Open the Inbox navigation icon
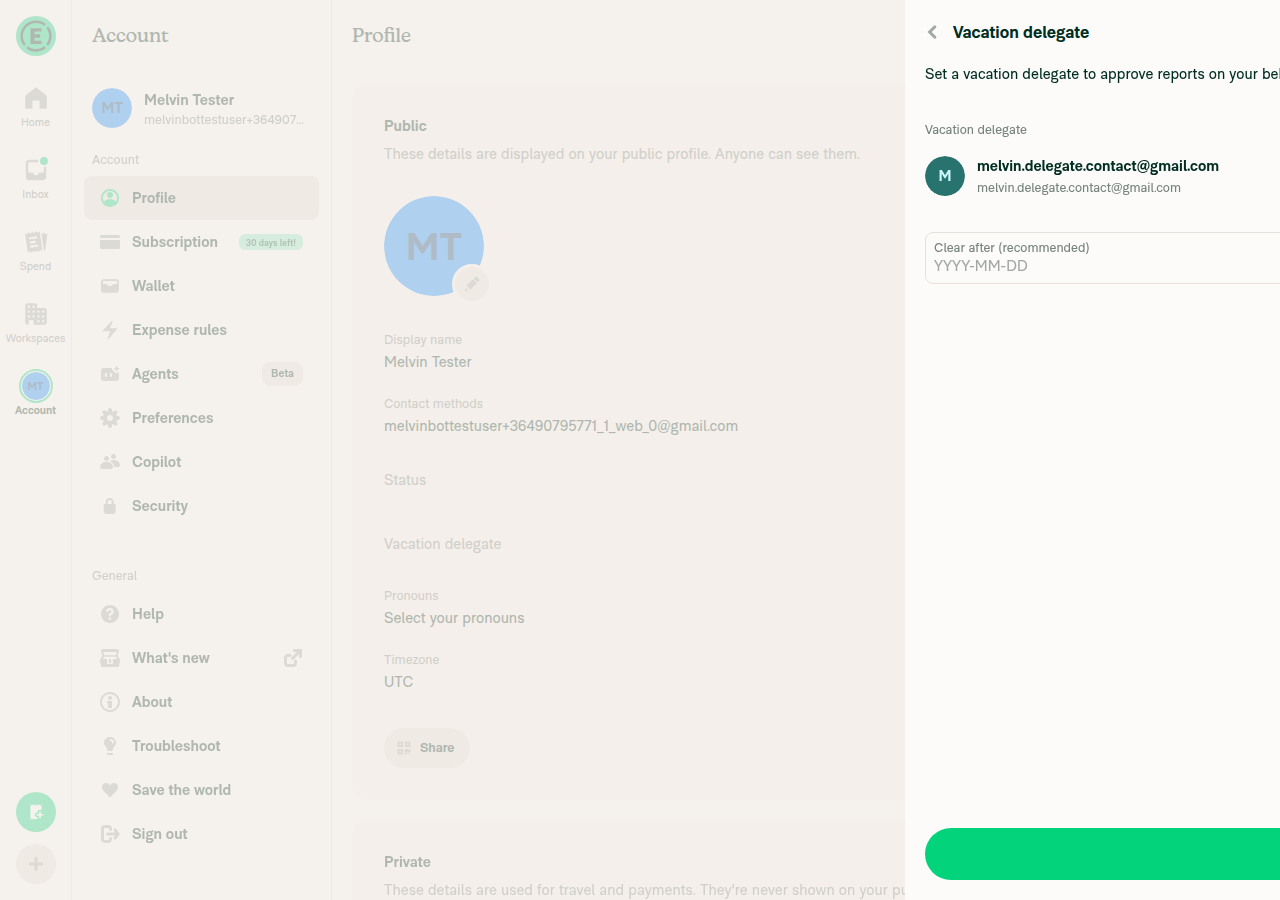 click(36, 180)
